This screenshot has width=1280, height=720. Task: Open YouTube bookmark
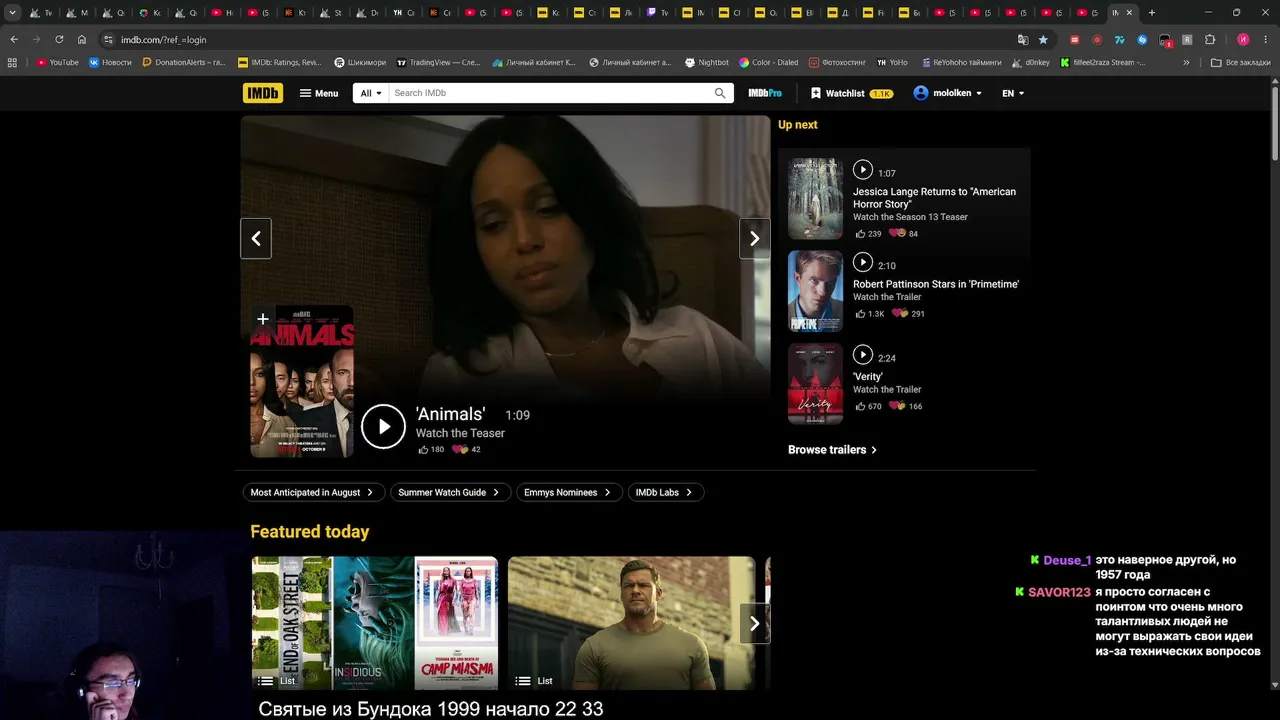coord(58,62)
